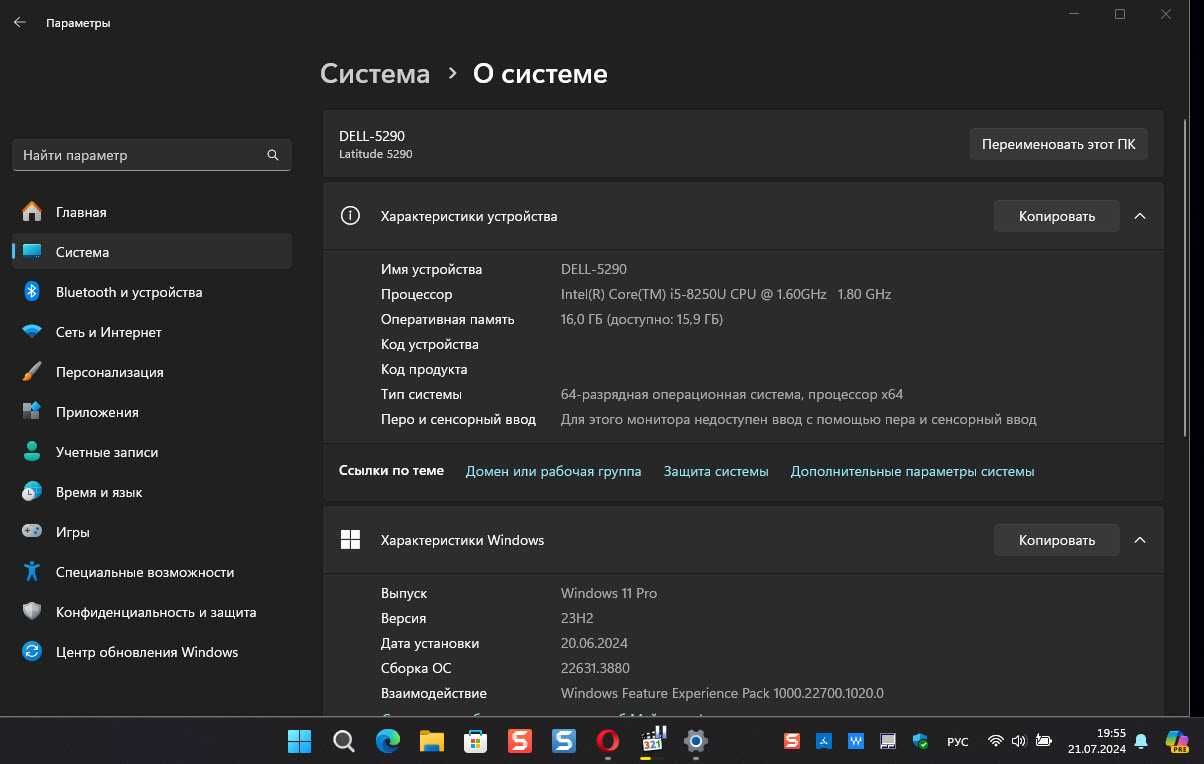Click the Конфиденциальность и защита shield icon

pos(32,612)
